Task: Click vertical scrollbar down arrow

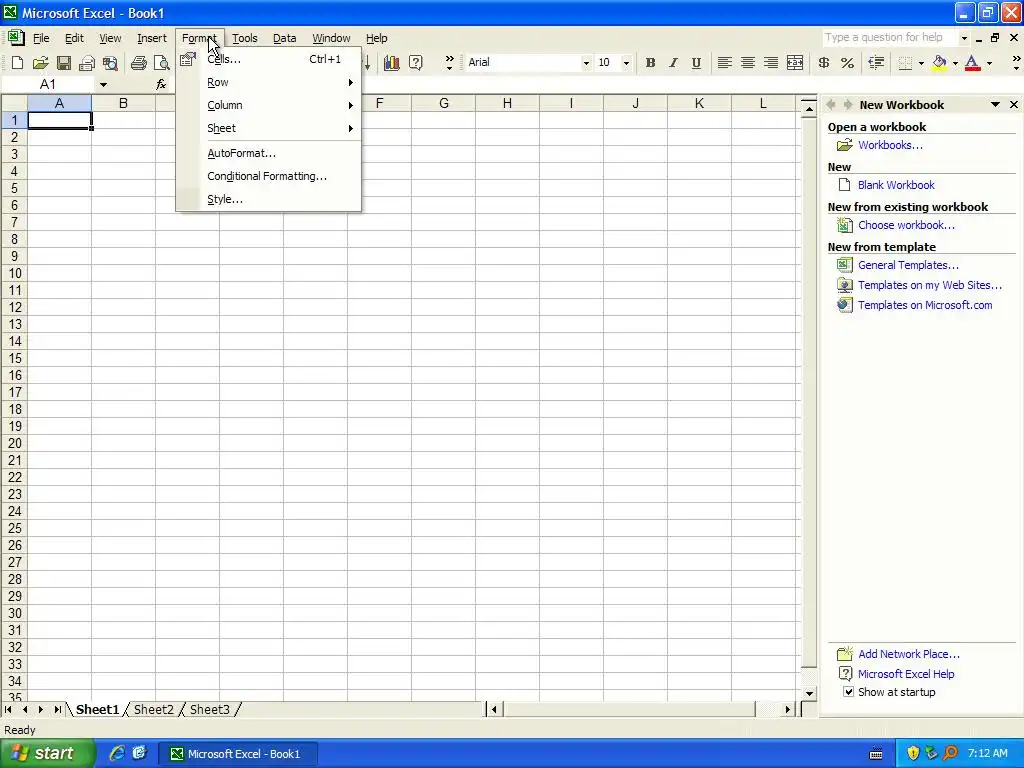Action: pos(809,694)
